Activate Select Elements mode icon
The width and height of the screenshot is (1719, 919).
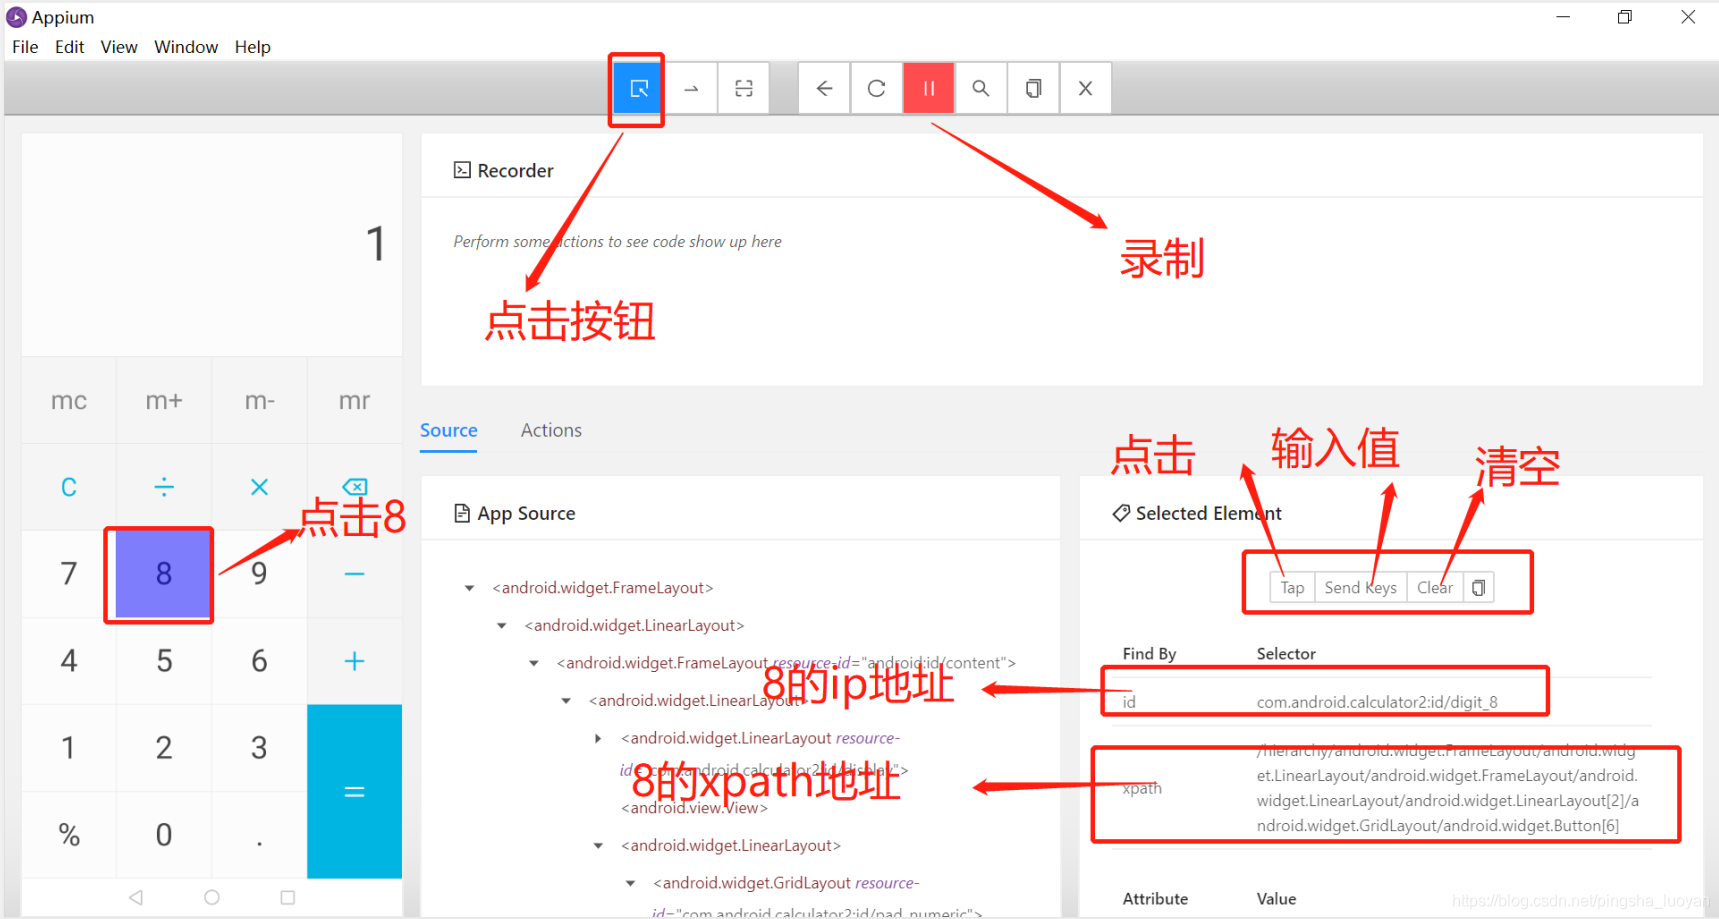coord(638,88)
